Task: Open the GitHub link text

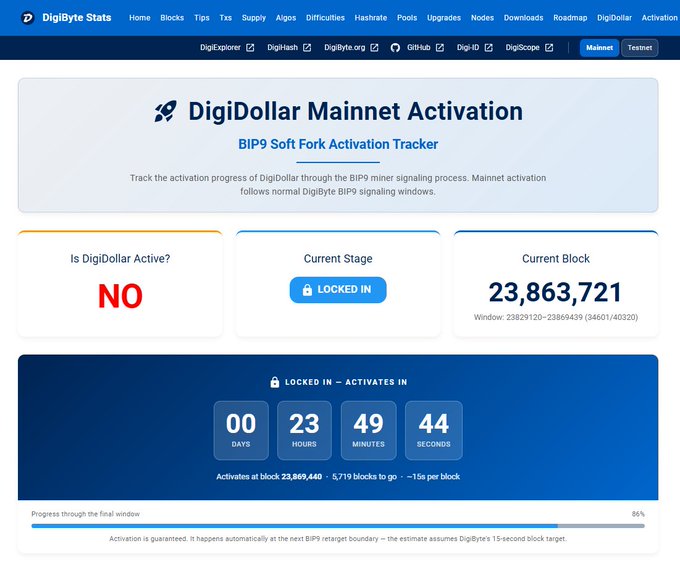Action: [418, 48]
